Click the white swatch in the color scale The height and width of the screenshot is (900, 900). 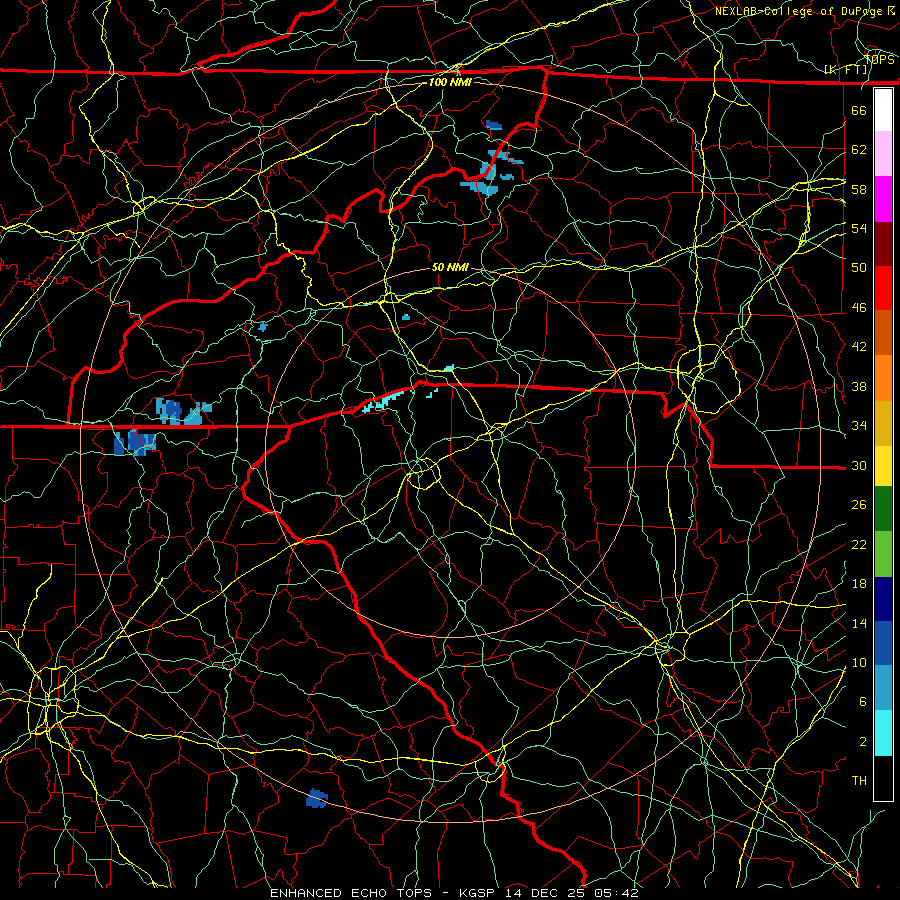(883, 110)
